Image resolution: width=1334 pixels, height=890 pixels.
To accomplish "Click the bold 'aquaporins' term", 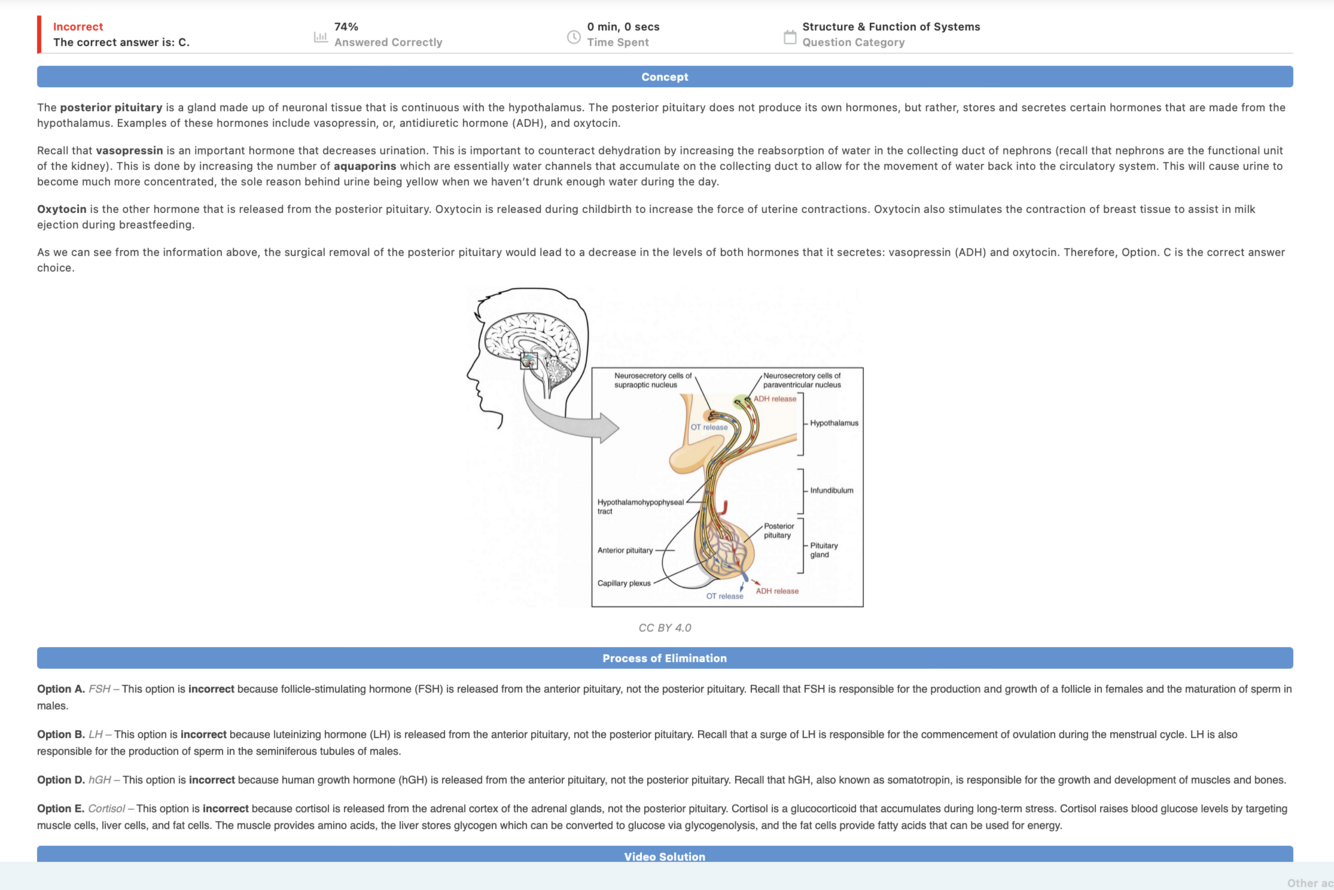I will tap(365, 166).
